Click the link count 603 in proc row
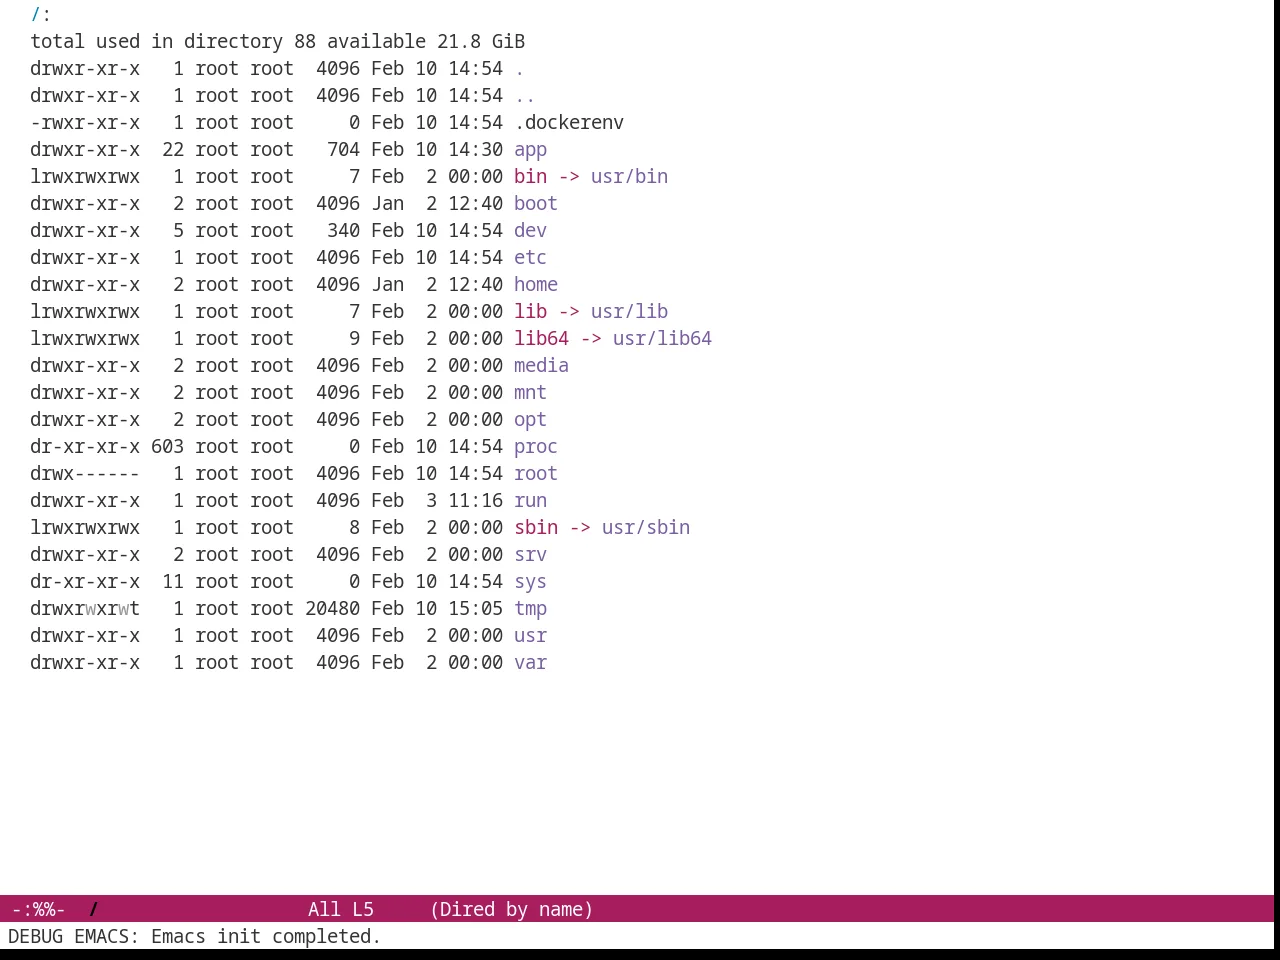The image size is (1280, 960). [x=167, y=446]
